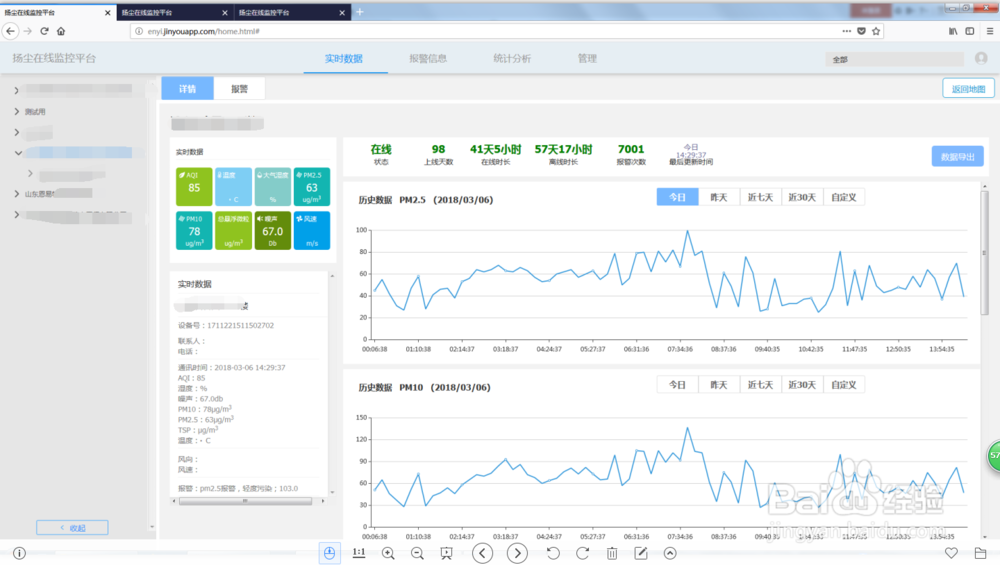This screenshot has height=565, width=1000.
Task: Open the 统计分析 navigation tab
Action: pos(512,59)
